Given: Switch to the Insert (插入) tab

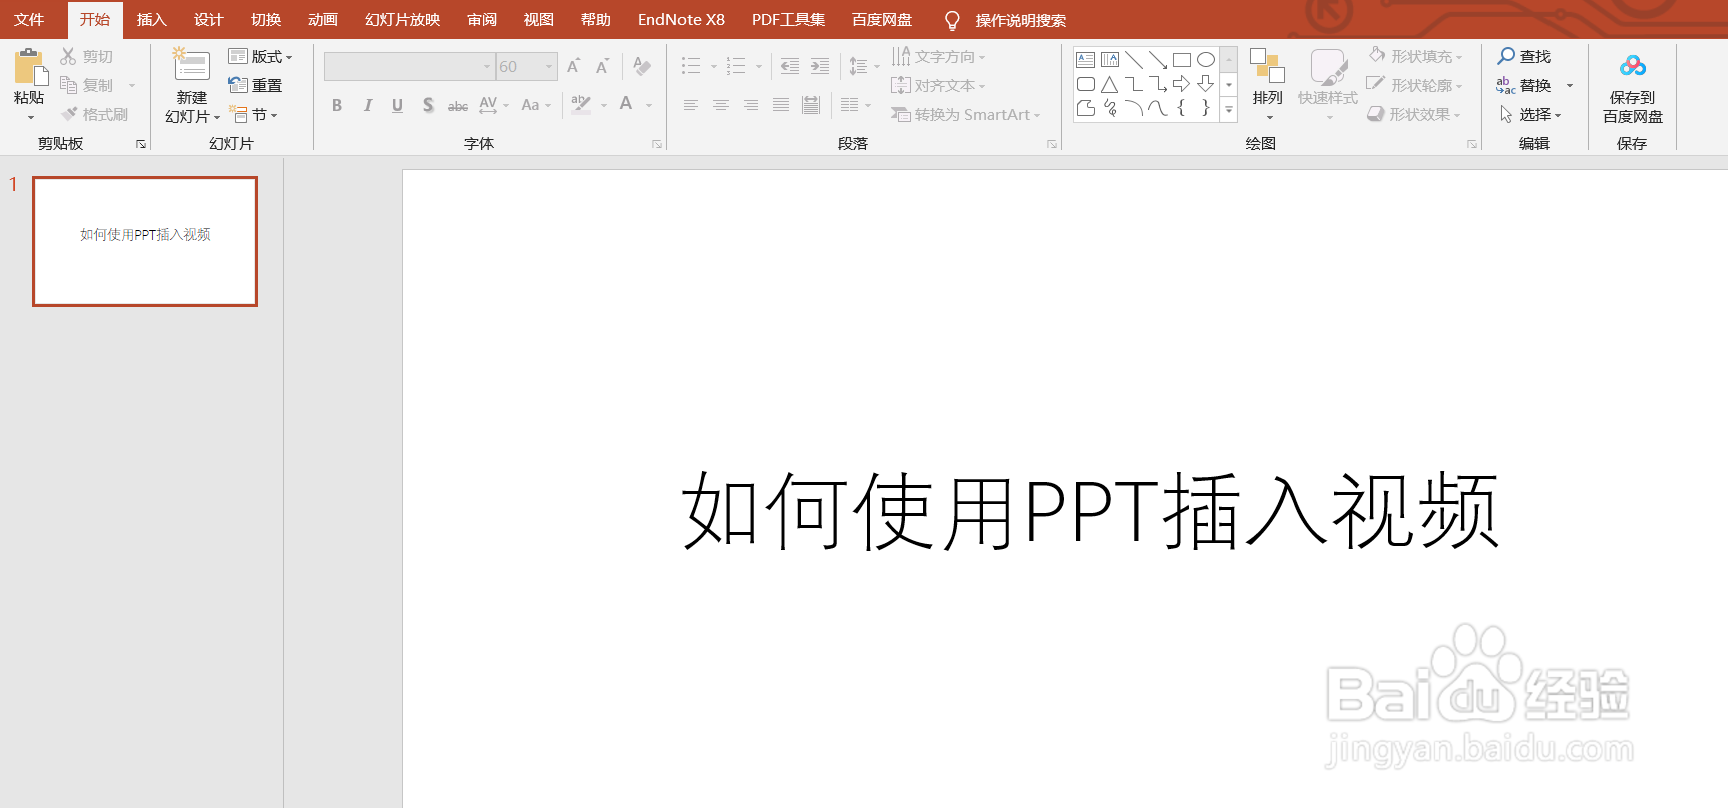Looking at the screenshot, I should [151, 20].
